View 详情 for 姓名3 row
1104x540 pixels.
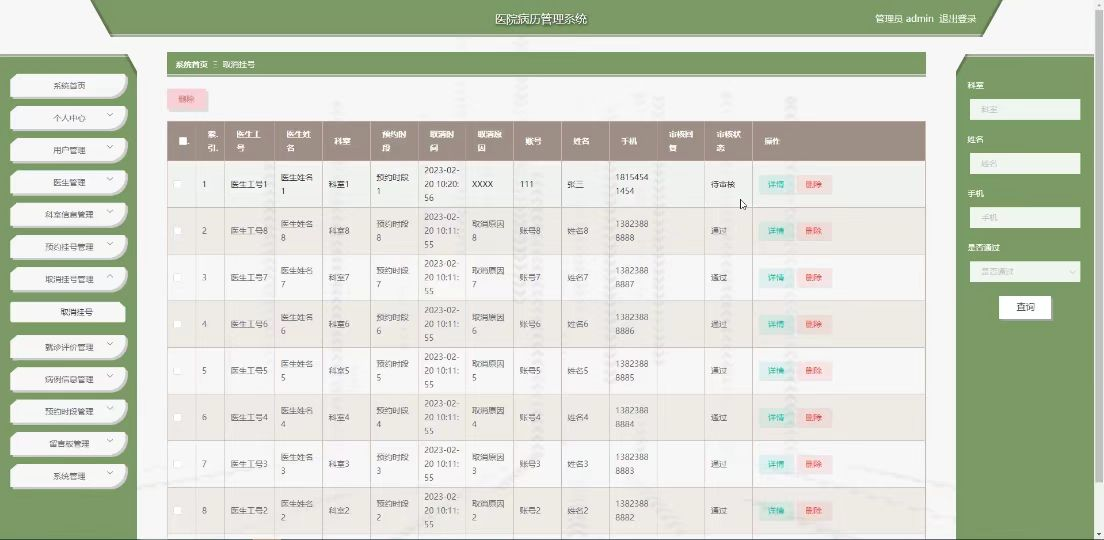(776, 464)
